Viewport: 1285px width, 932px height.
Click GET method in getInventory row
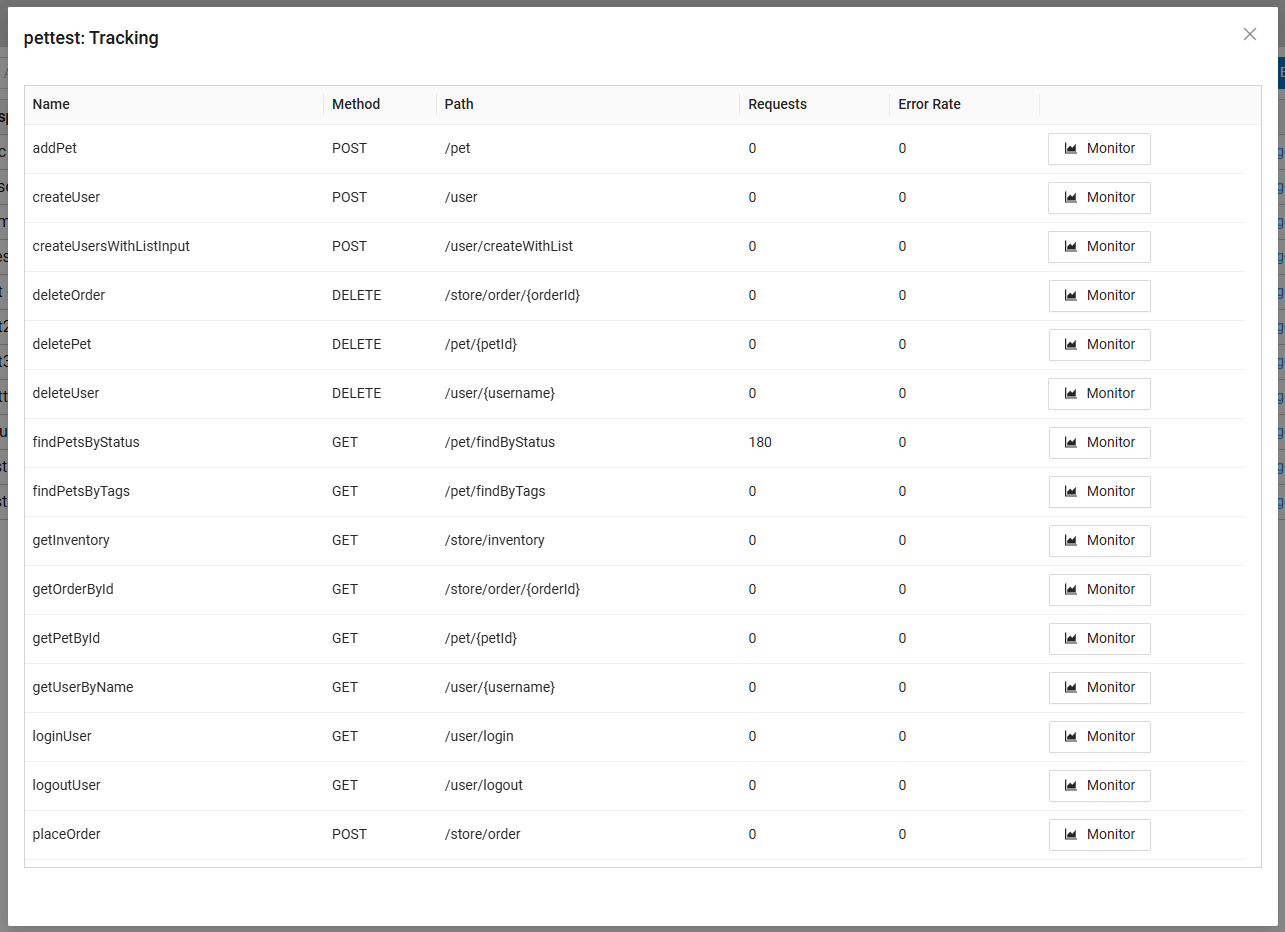point(345,540)
